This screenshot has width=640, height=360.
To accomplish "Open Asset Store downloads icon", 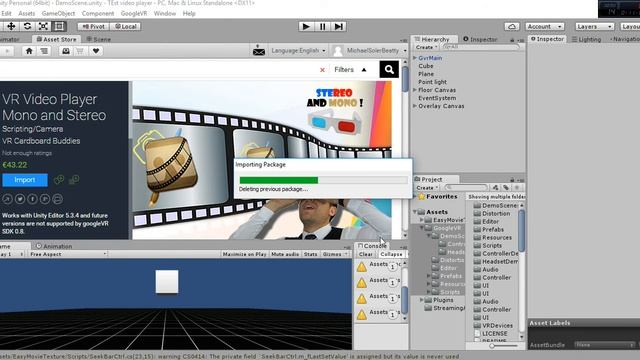I will click(66, 51).
